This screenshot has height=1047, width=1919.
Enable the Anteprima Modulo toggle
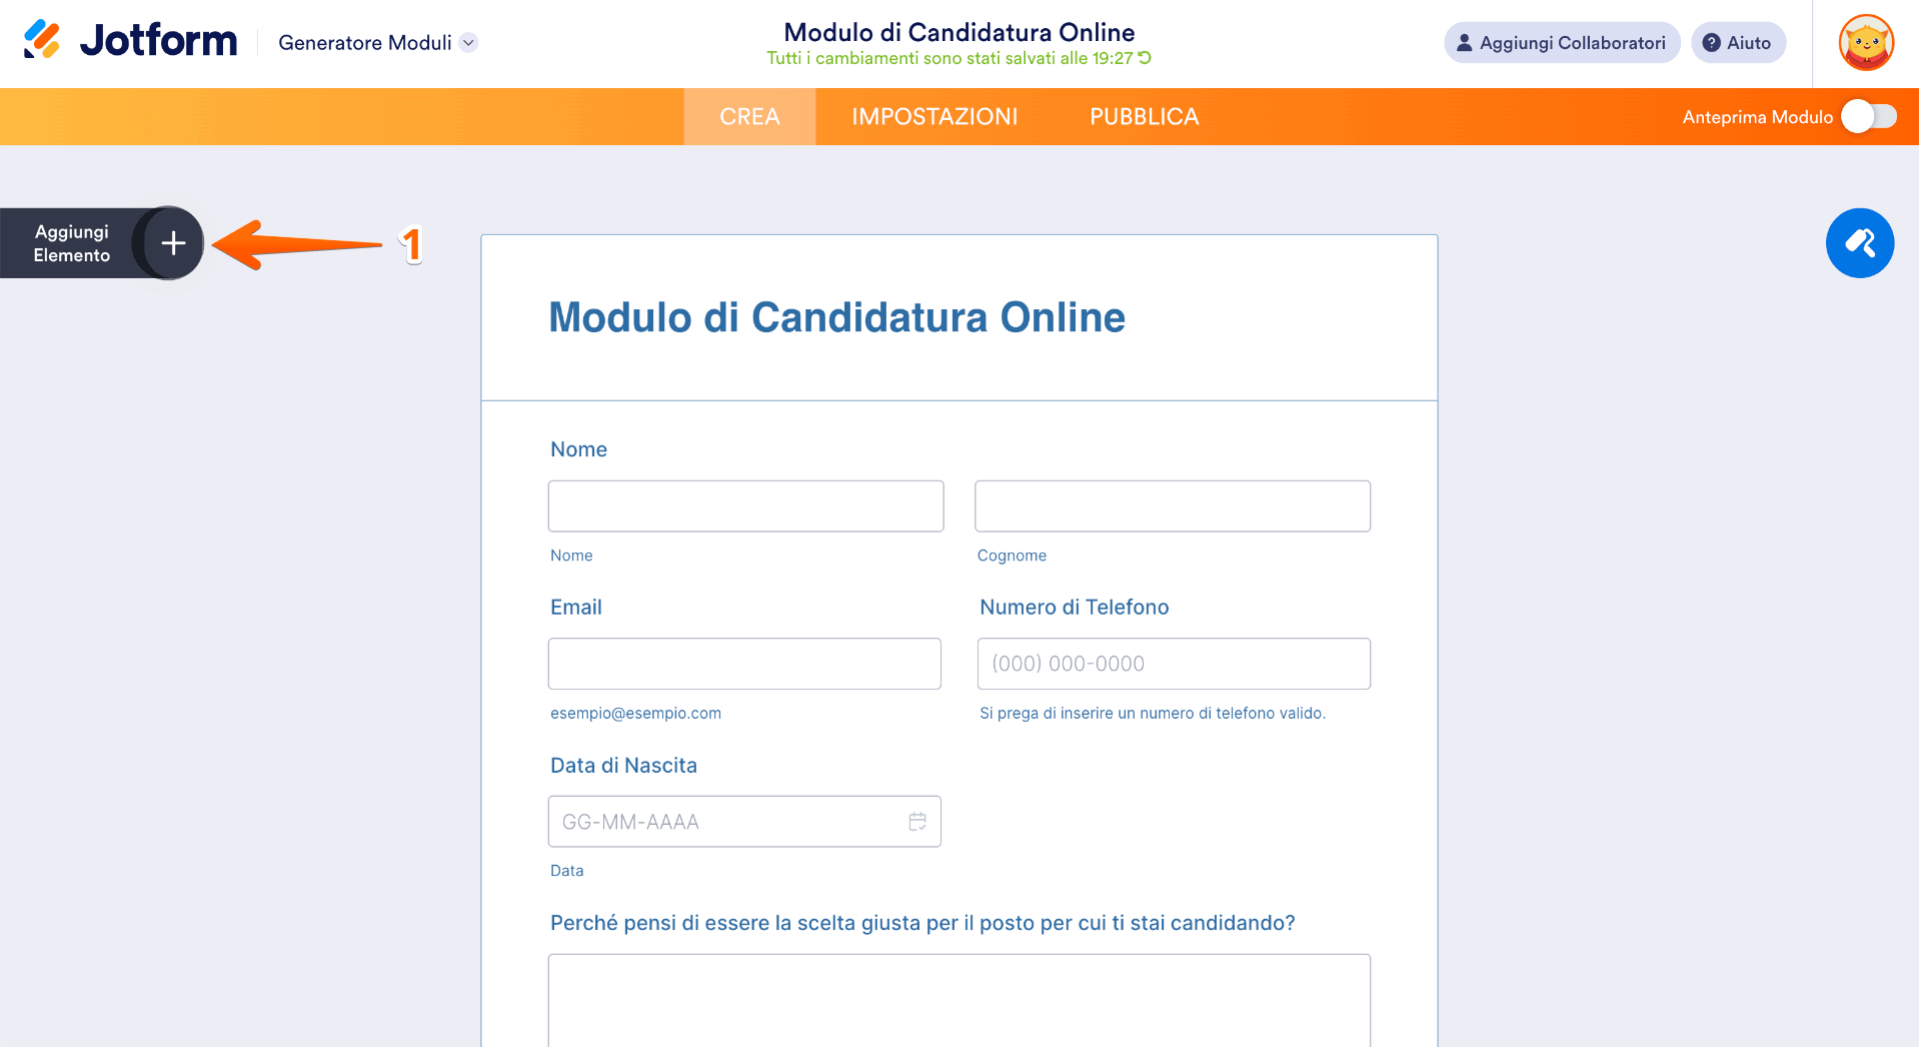click(x=1869, y=116)
